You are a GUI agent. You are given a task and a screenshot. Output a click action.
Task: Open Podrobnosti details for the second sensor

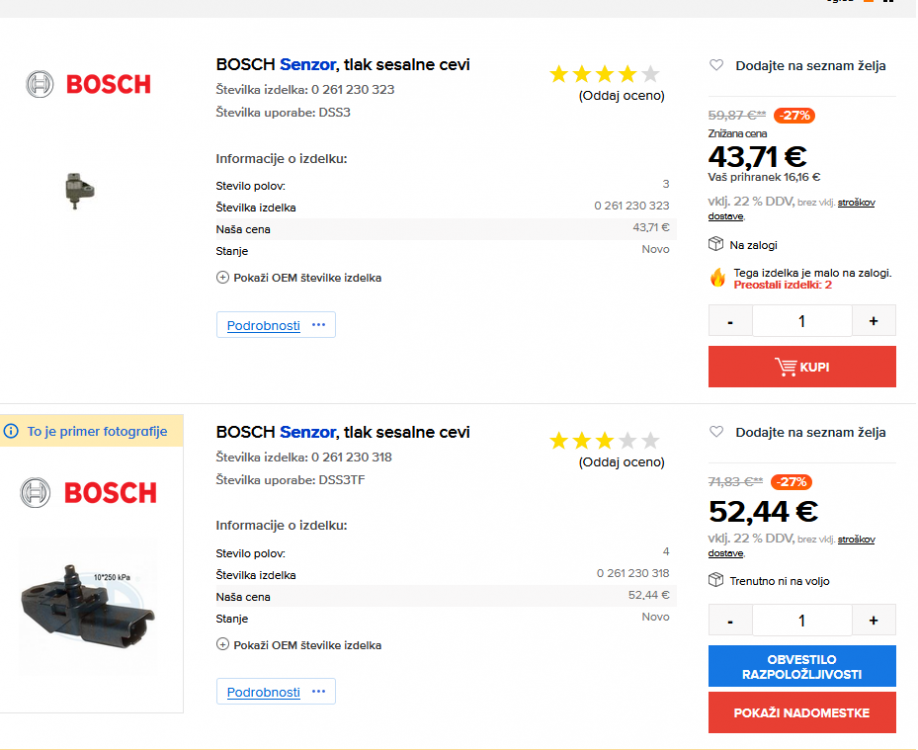coord(263,692)
